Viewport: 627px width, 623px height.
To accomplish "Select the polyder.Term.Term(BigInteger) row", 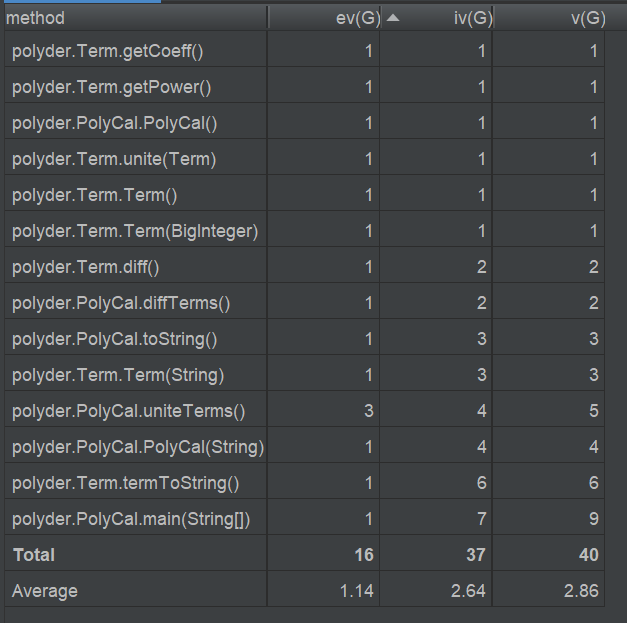I will click(304, 231).
